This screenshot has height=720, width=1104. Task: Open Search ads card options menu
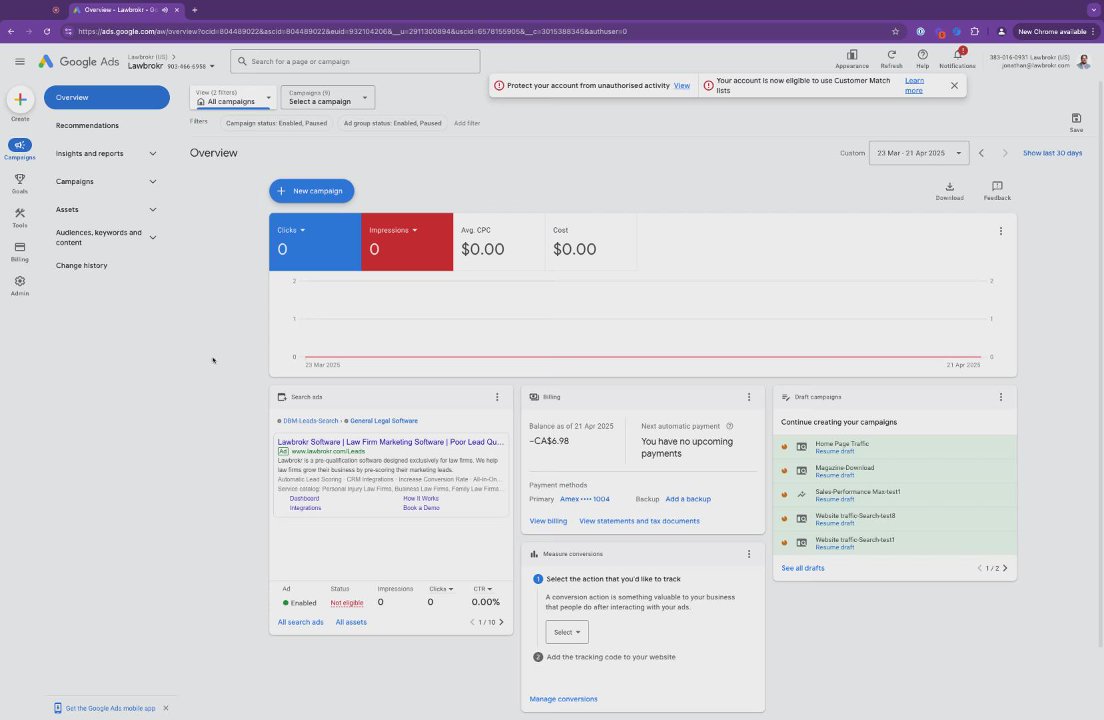click(x=497, y=397)
